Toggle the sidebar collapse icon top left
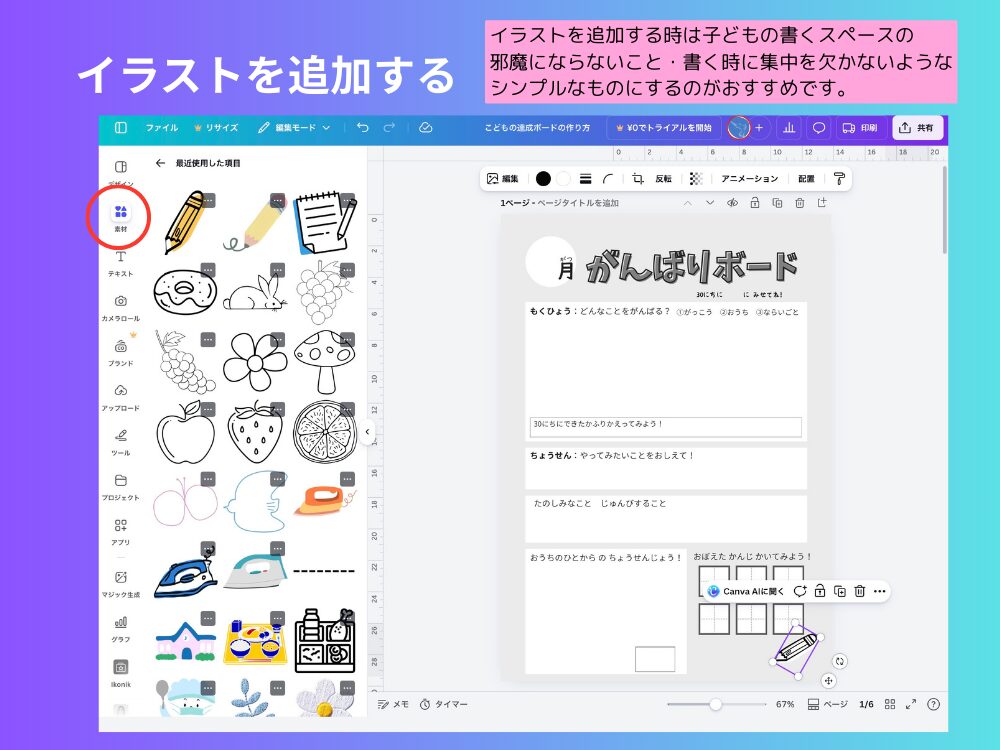Screen dimensions: 1000x750 coord(120,127)
